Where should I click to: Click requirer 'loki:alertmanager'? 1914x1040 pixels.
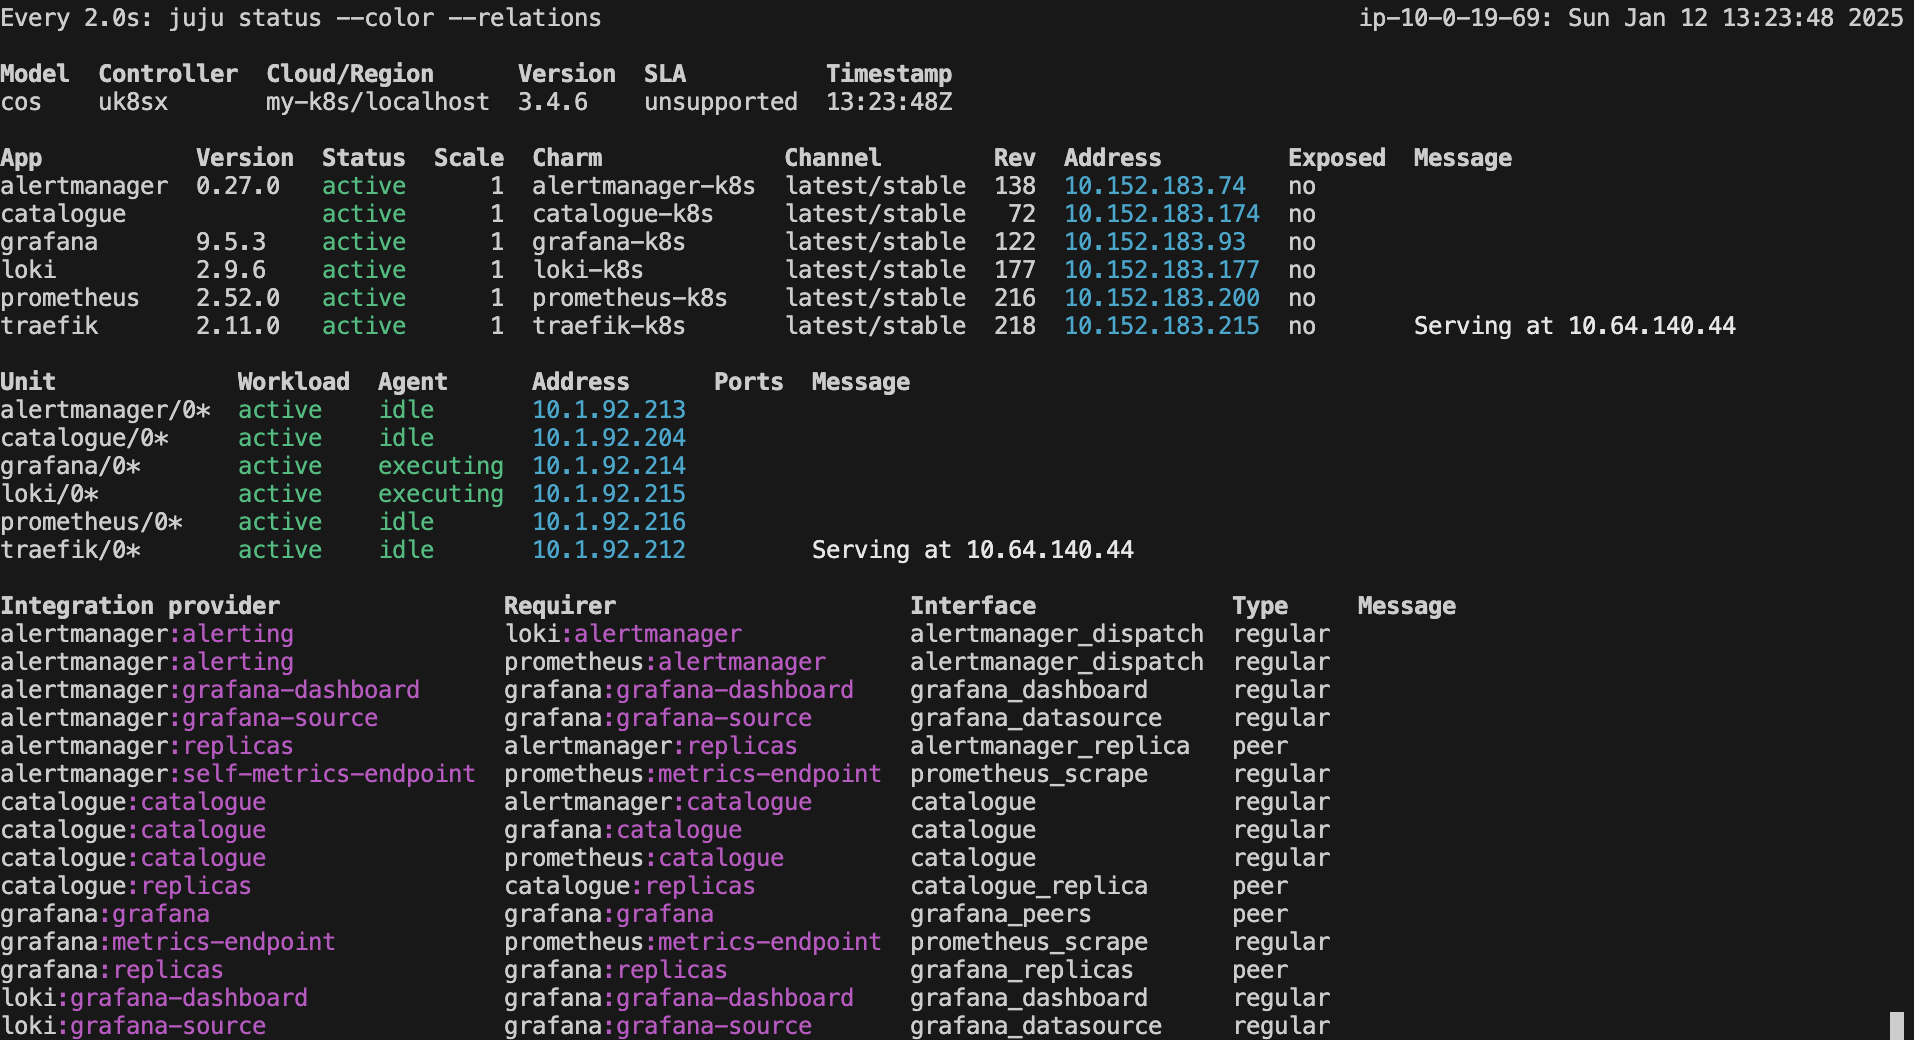(623, 634)
